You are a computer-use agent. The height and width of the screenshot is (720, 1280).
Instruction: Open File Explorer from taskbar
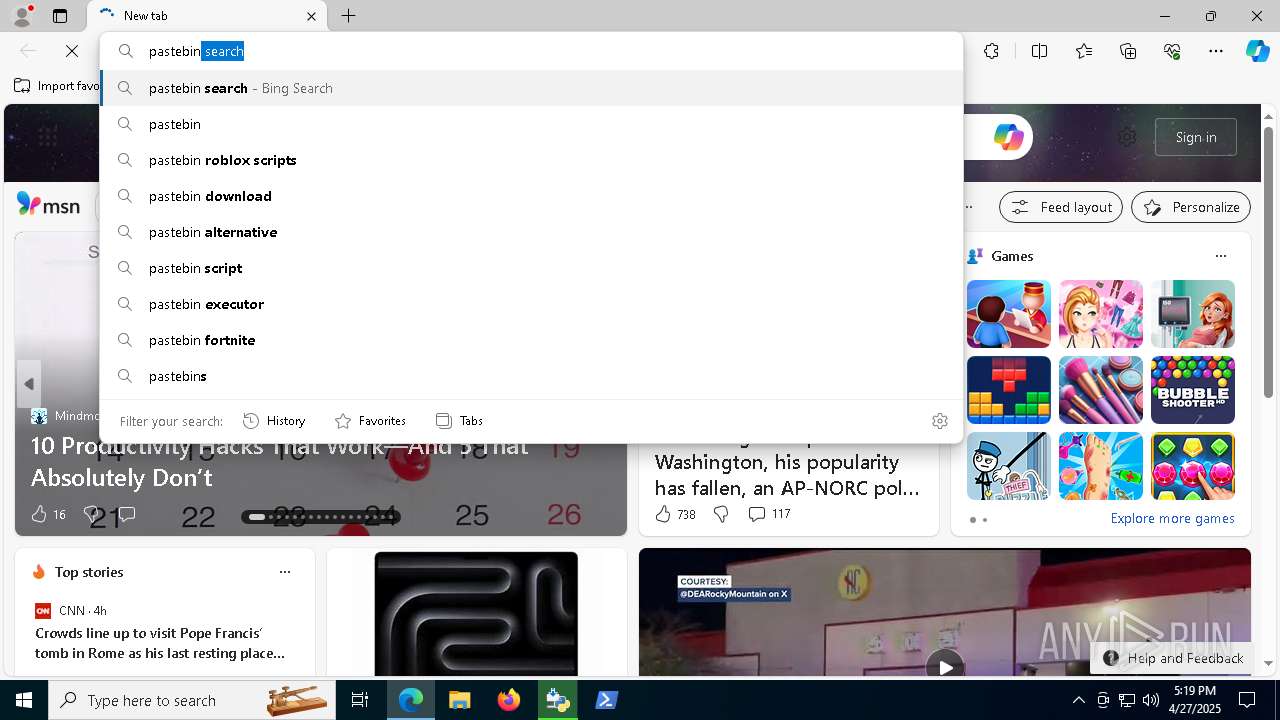tap(459, 700)
